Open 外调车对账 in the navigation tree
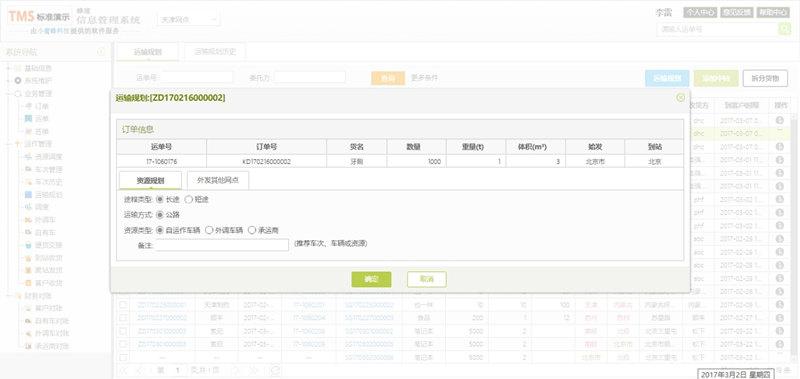Viewport: 800px width, 379px height. point(52,334)
